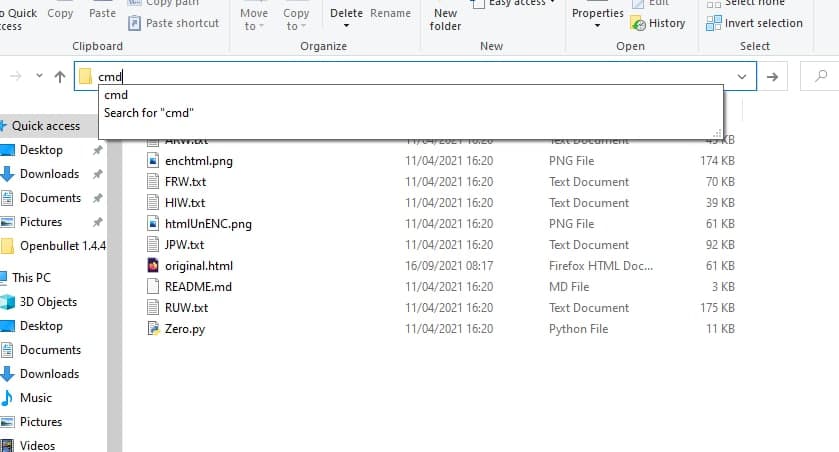839x452 pixels.
Task: Open the History icon in the ribbon
Action: (x=637, y=23)
